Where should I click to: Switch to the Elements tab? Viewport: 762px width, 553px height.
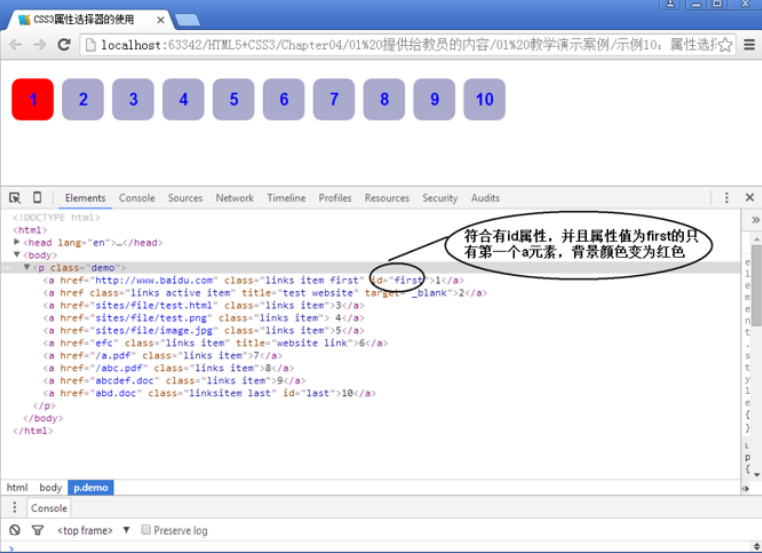pyautogui.click(x=85, y=198)
